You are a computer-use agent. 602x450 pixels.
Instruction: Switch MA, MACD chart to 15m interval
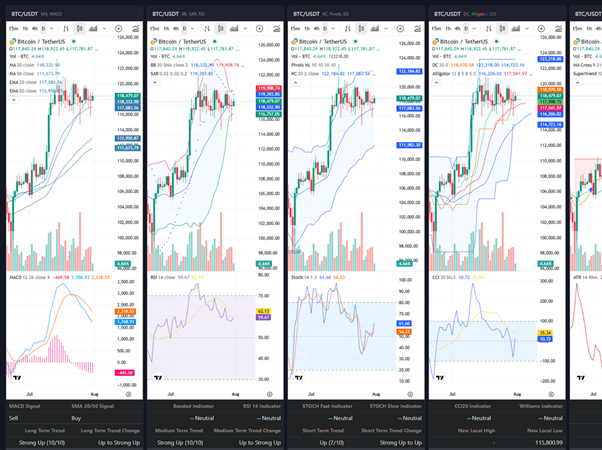13,28
